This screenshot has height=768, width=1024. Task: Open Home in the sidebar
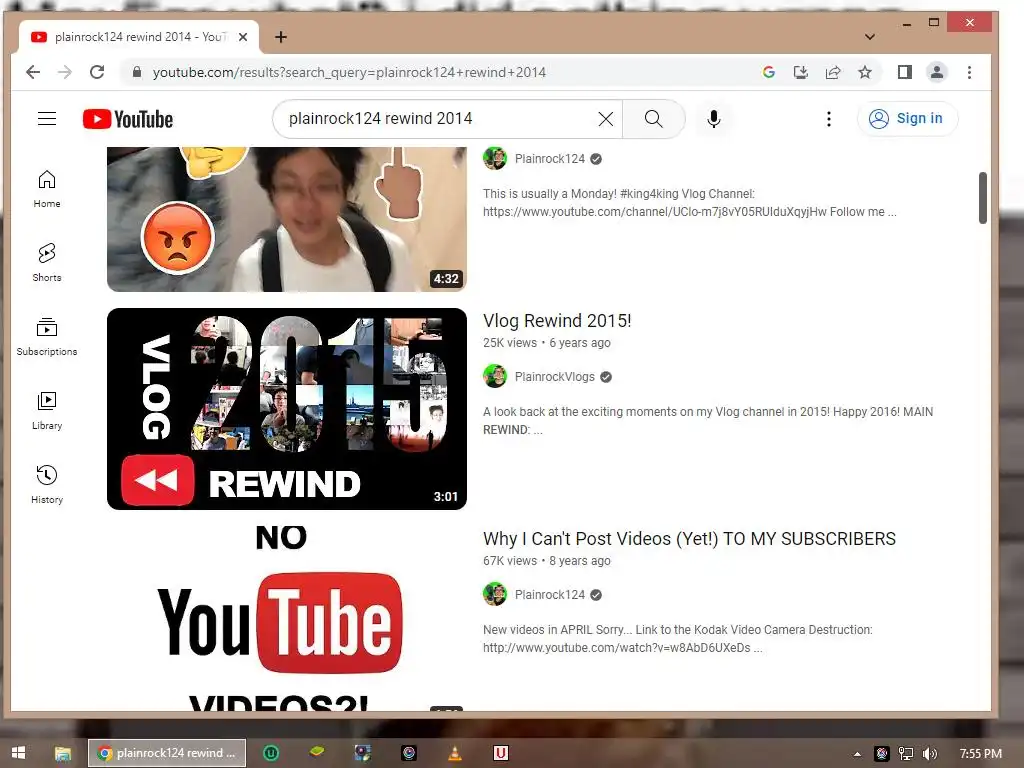tap(47, 189)
